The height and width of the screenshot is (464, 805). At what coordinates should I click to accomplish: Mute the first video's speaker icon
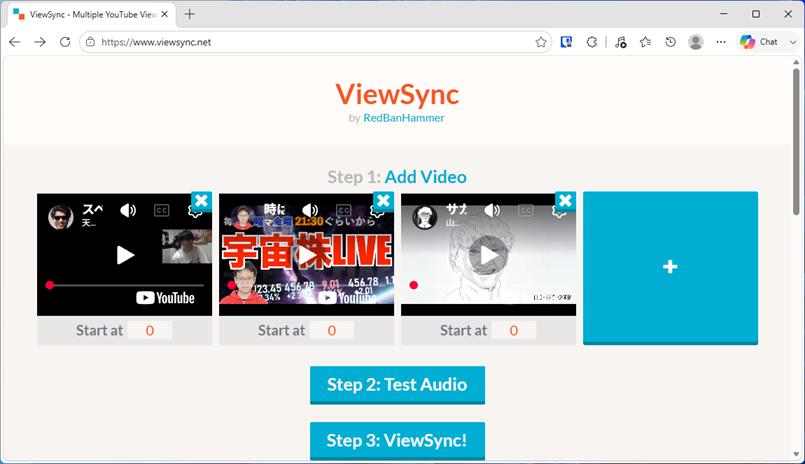click(x=128, y=210)
